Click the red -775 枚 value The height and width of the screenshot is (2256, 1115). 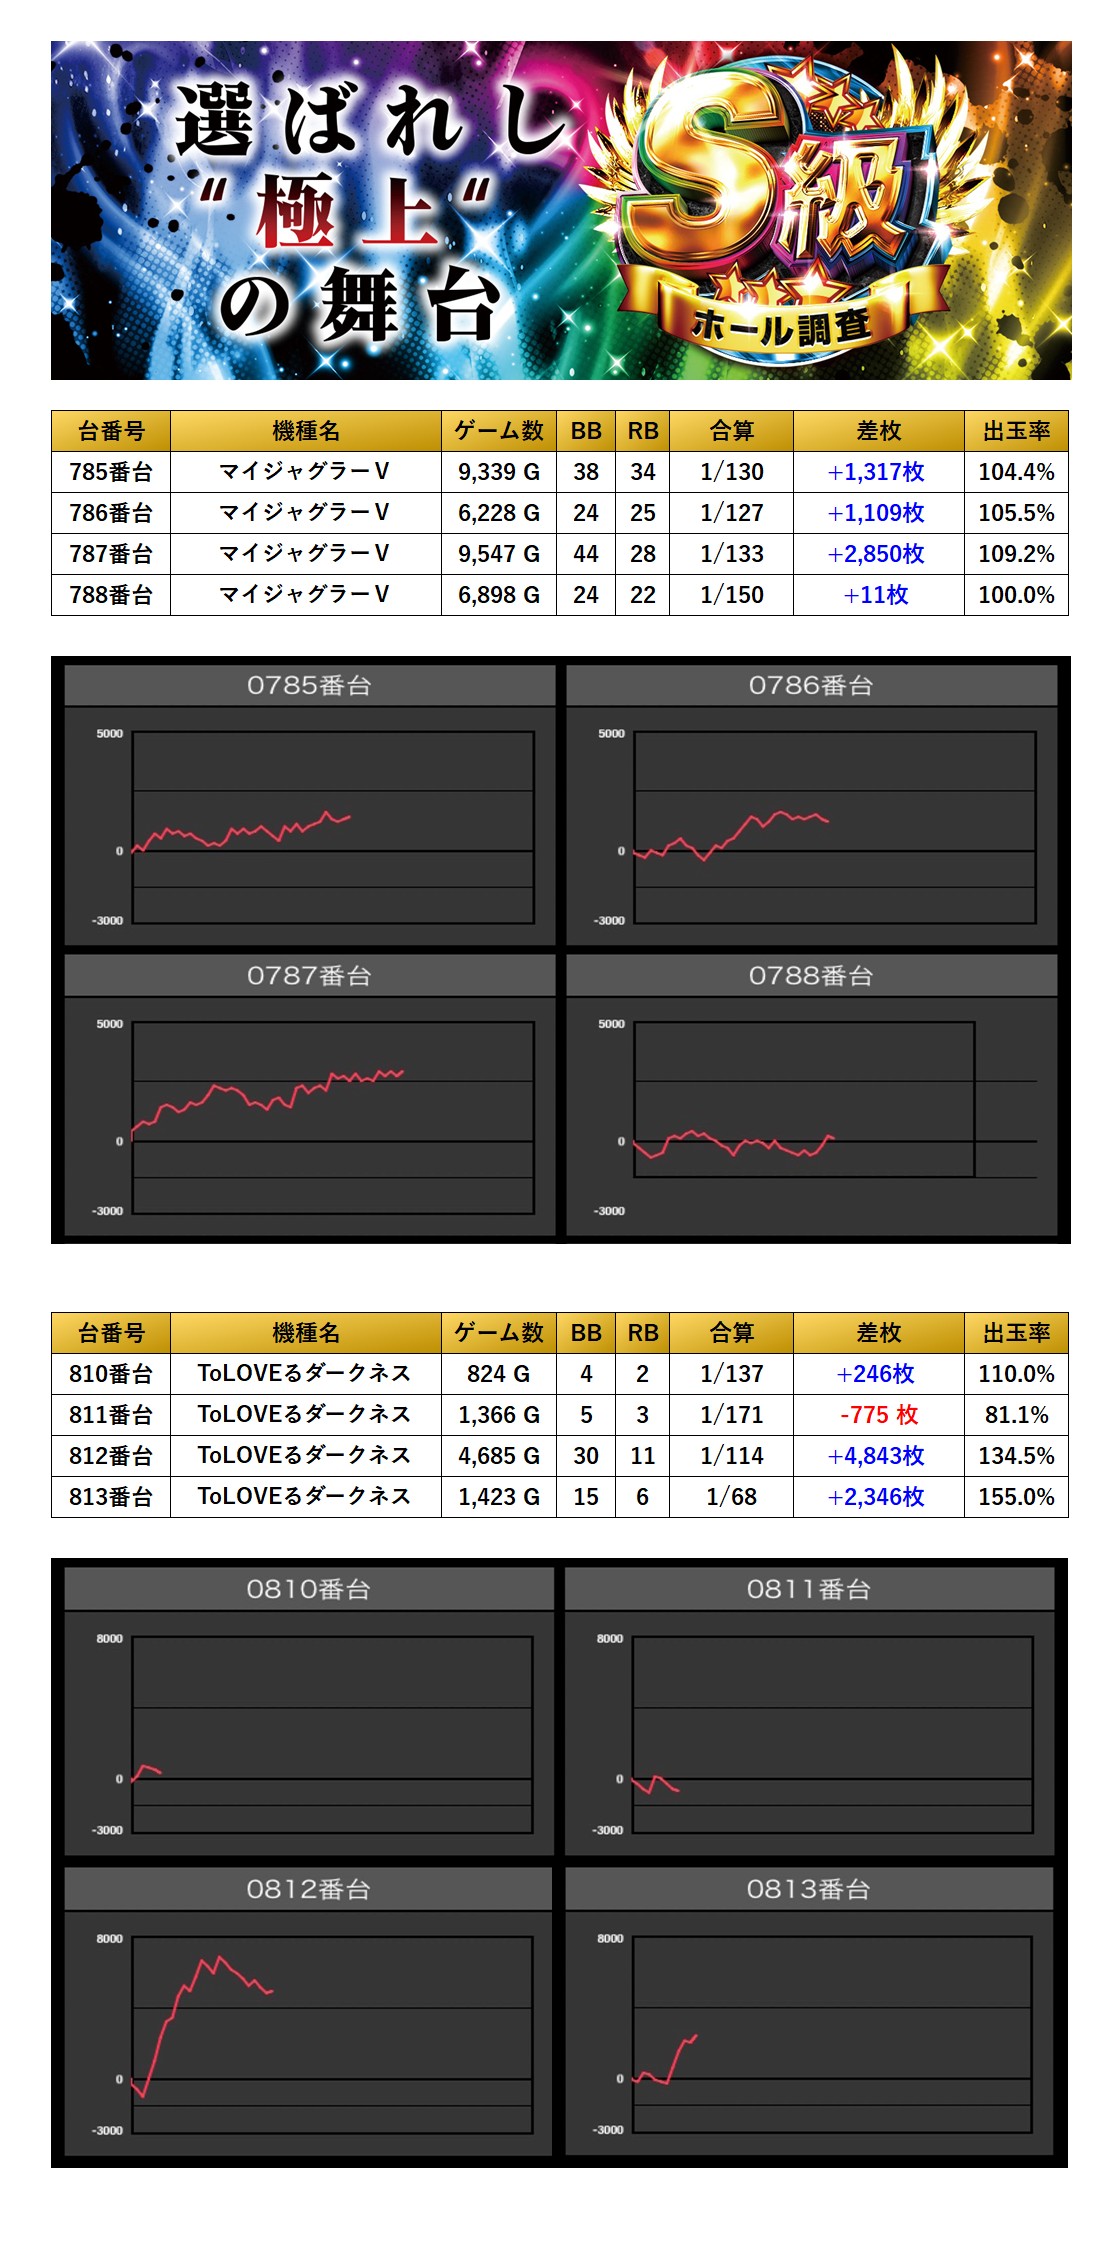pyautogui.click(x=878, y=1415)
